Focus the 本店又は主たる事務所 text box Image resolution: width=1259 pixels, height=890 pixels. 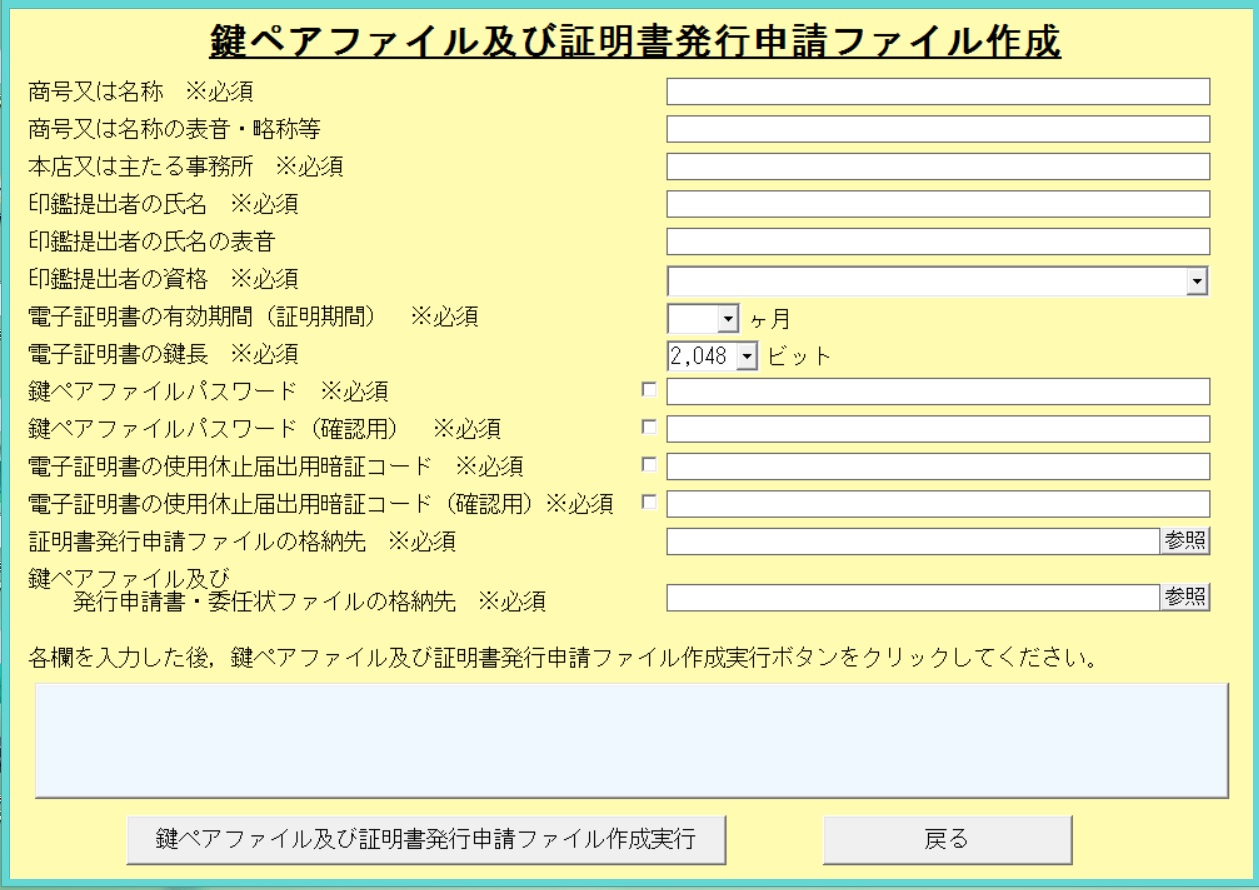[x=938, y=167]
